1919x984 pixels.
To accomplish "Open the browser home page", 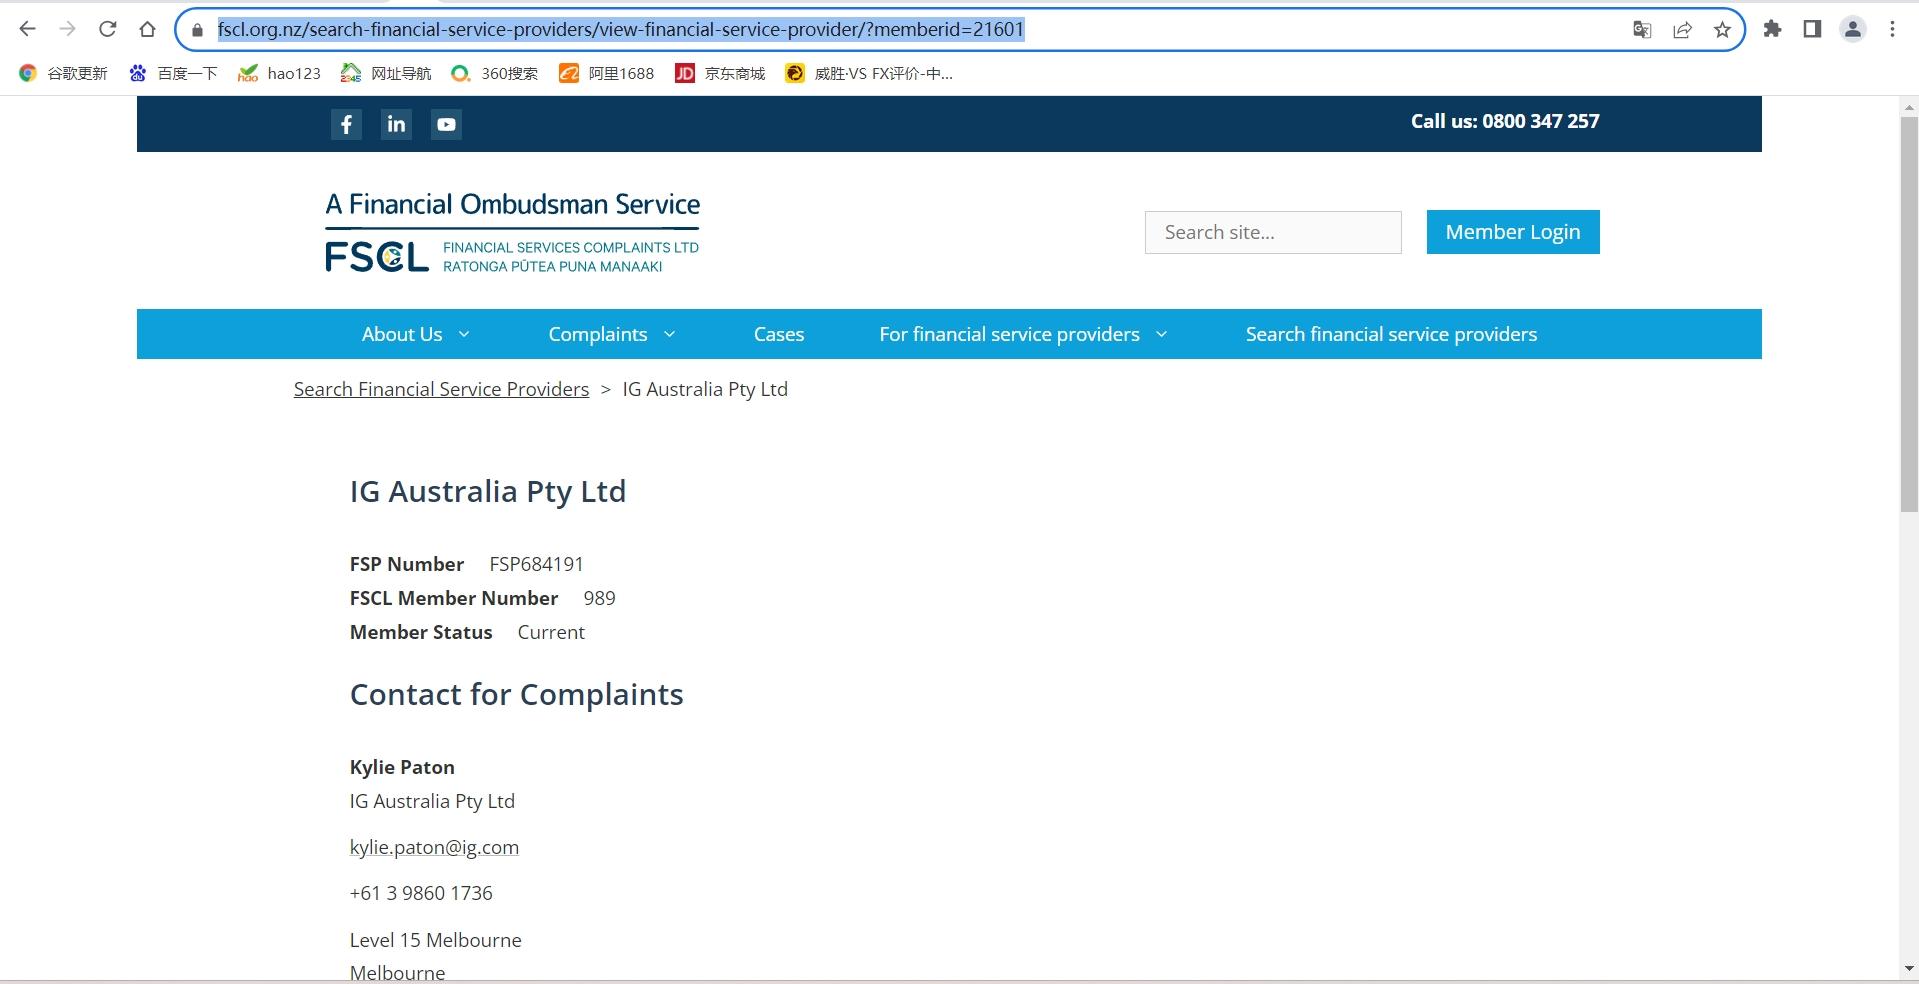I will pyautogui.click(x=147, y=29).
